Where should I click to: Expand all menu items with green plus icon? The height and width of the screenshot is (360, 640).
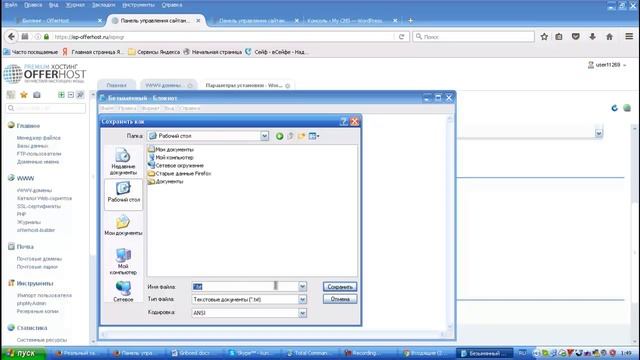[61, 95]
